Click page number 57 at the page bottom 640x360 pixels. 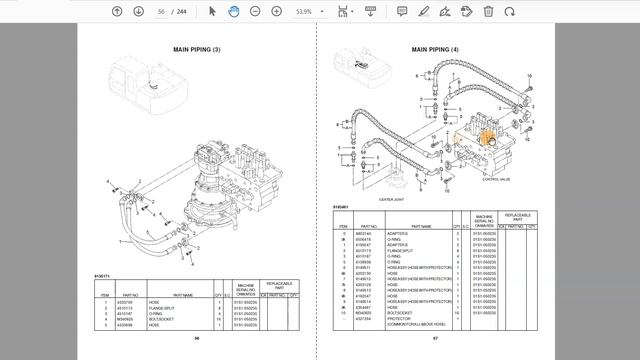pyautogui.click(x=436, y=338)
